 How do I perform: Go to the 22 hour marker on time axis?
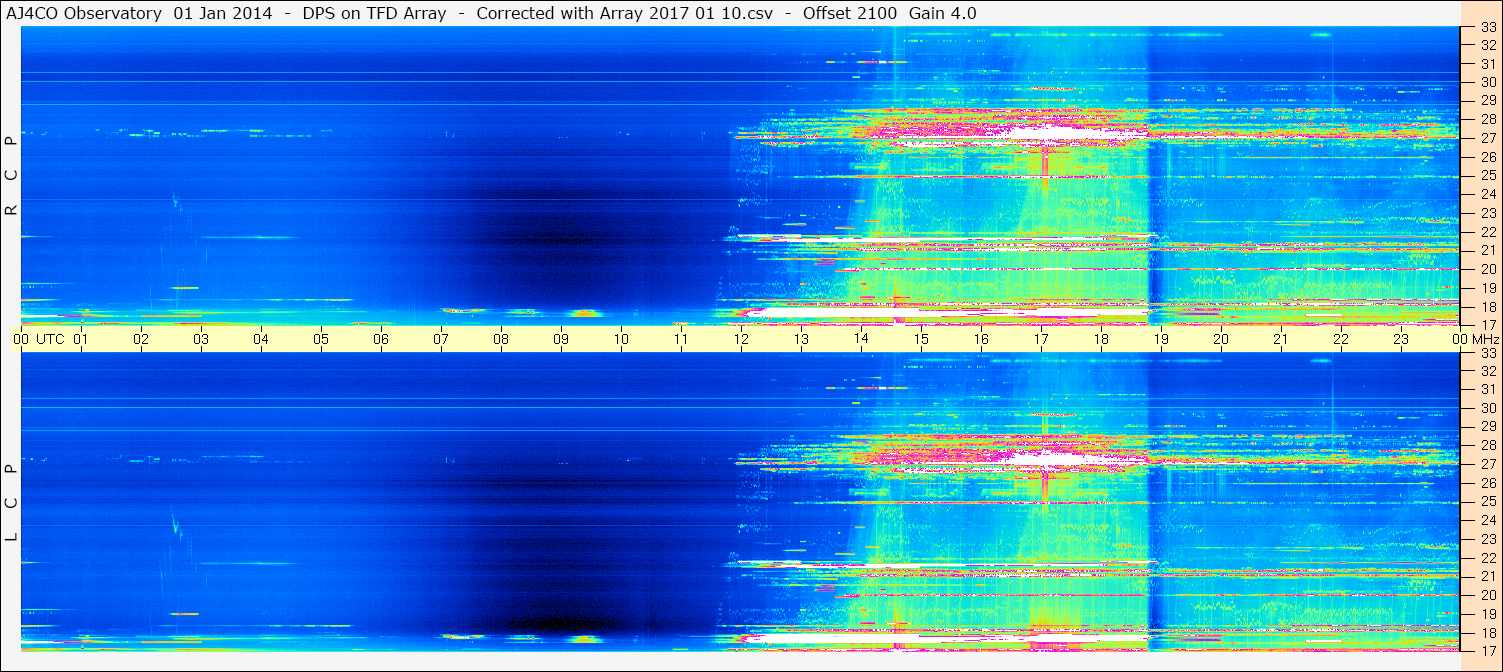(1341, 339)
